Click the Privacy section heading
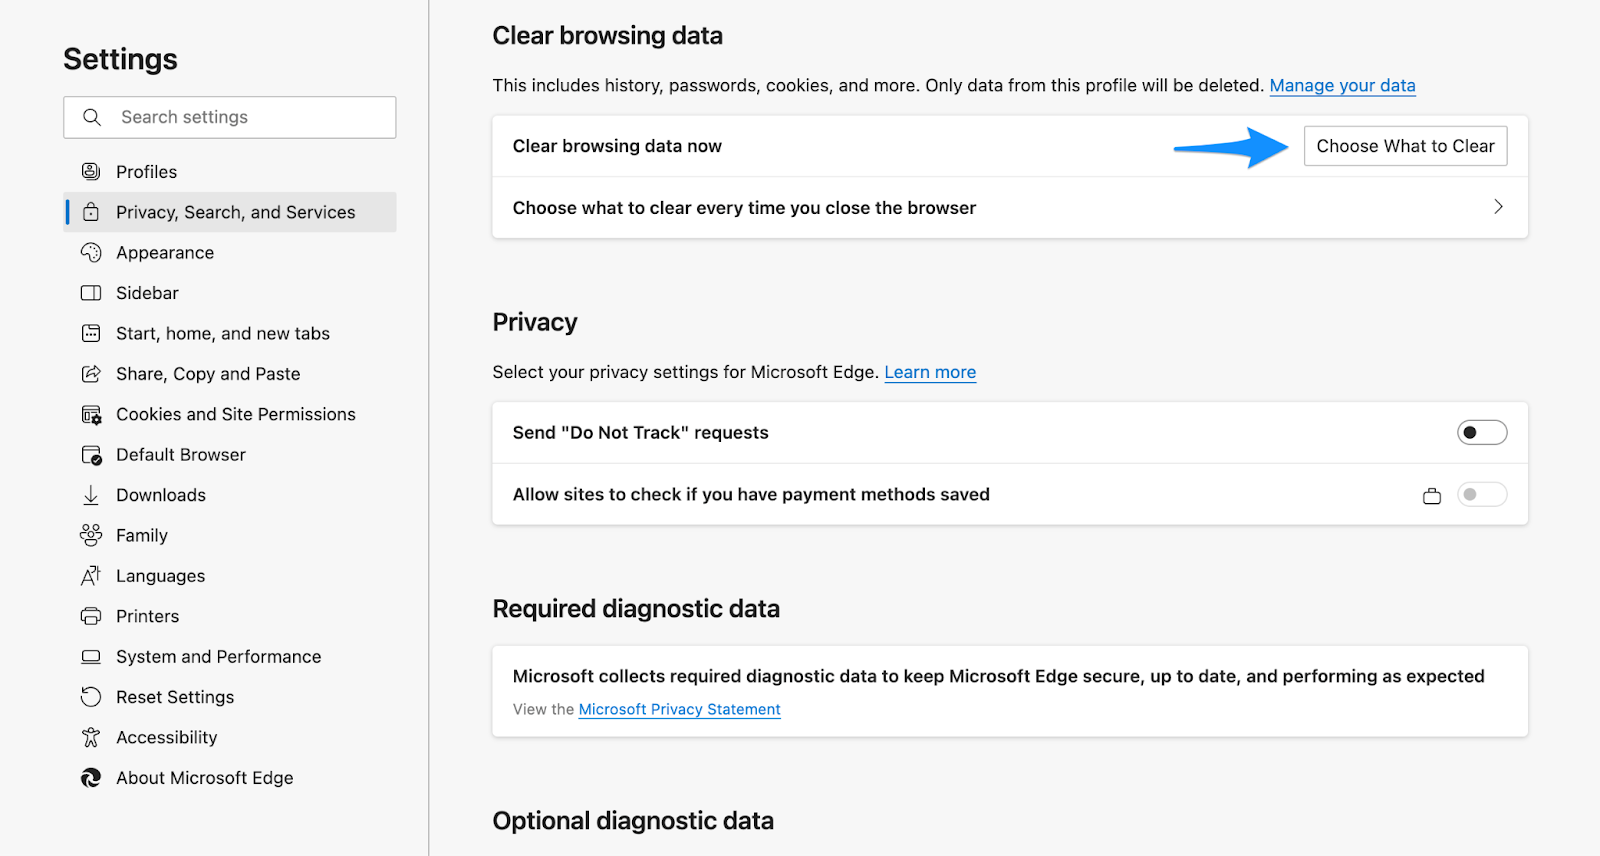The width and height of the screenshot is (1600, 856). 535,323
